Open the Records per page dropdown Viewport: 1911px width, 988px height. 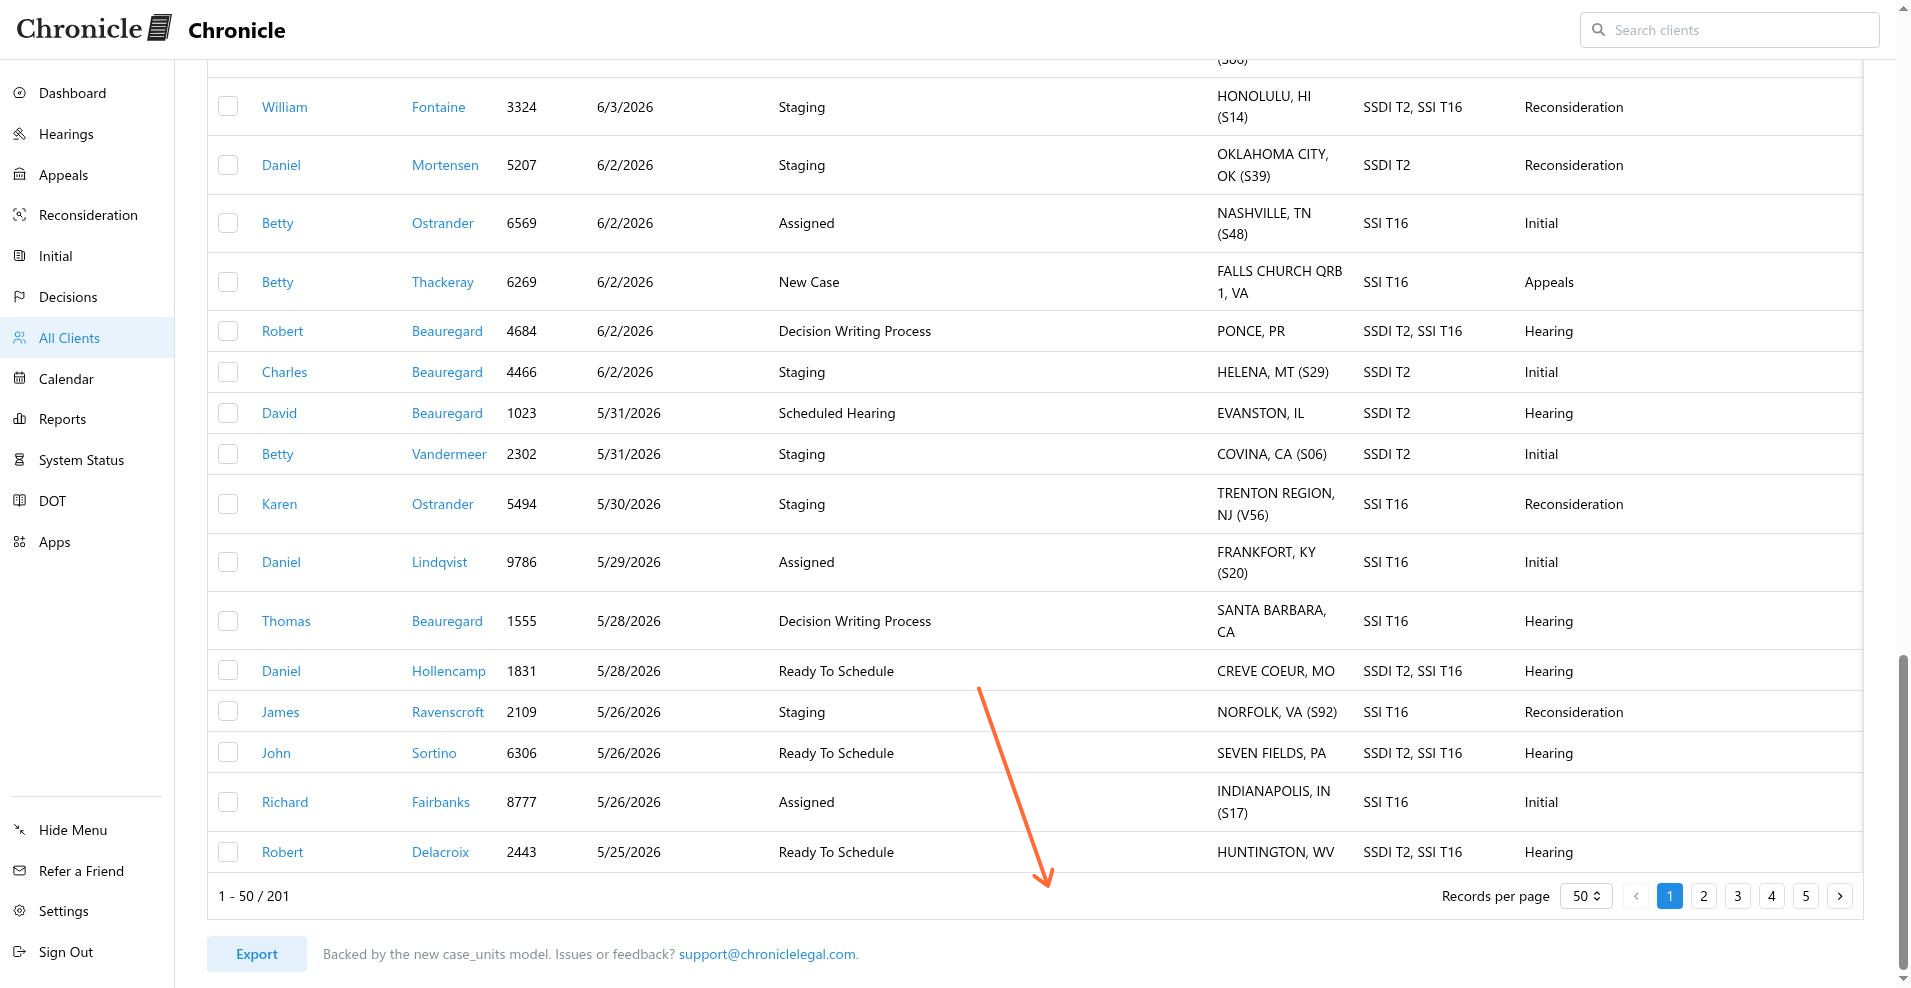(x=1586, y=896)
